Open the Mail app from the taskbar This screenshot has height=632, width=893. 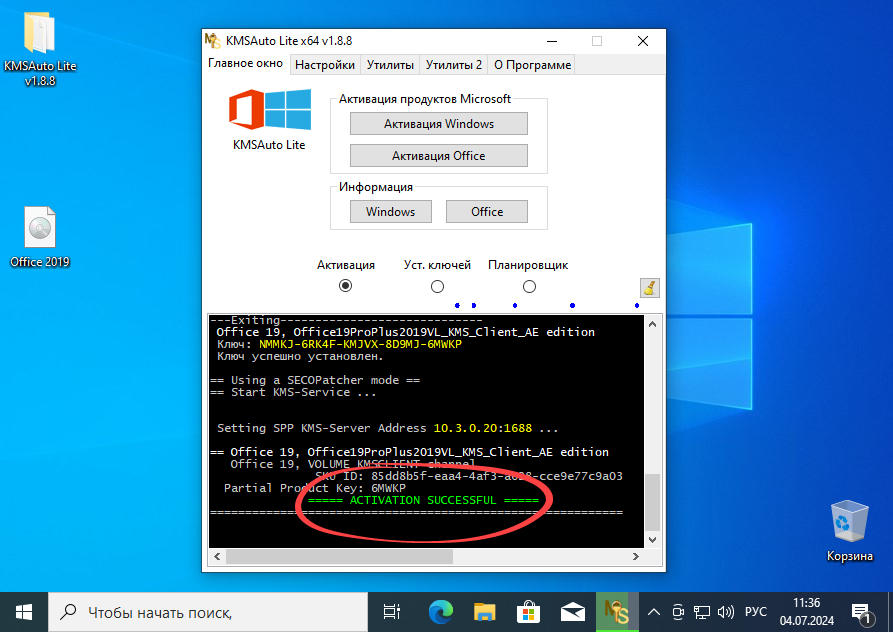click(572, 611)
